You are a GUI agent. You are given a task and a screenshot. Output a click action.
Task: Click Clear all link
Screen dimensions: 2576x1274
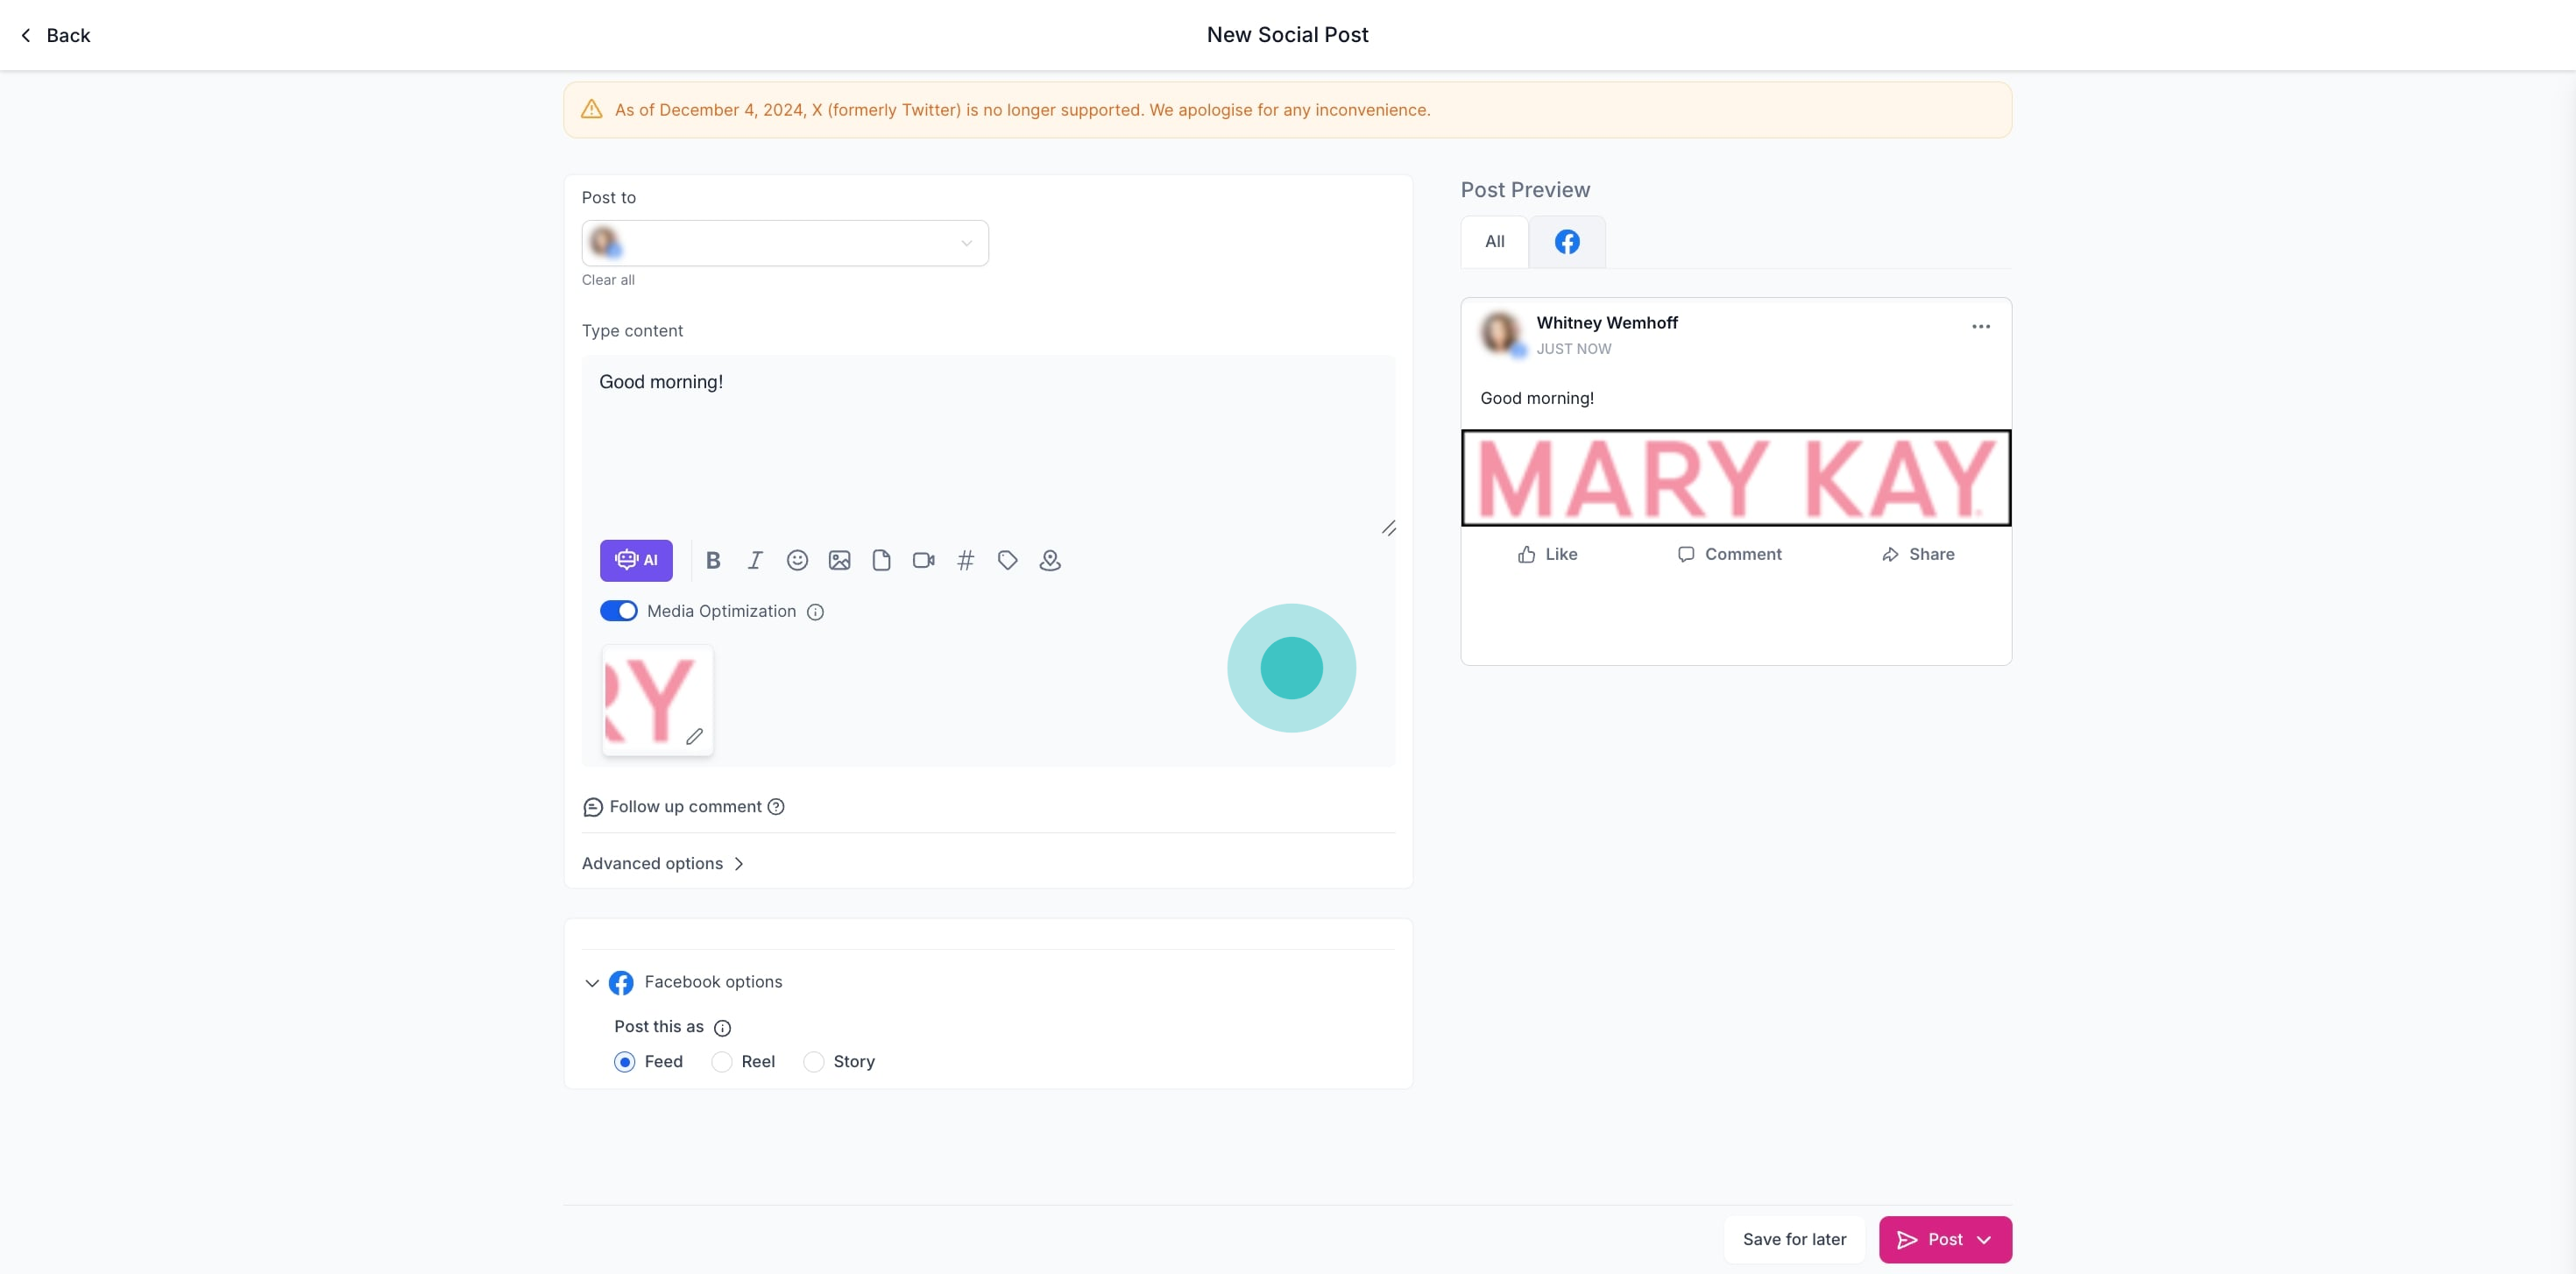[608, 280]
